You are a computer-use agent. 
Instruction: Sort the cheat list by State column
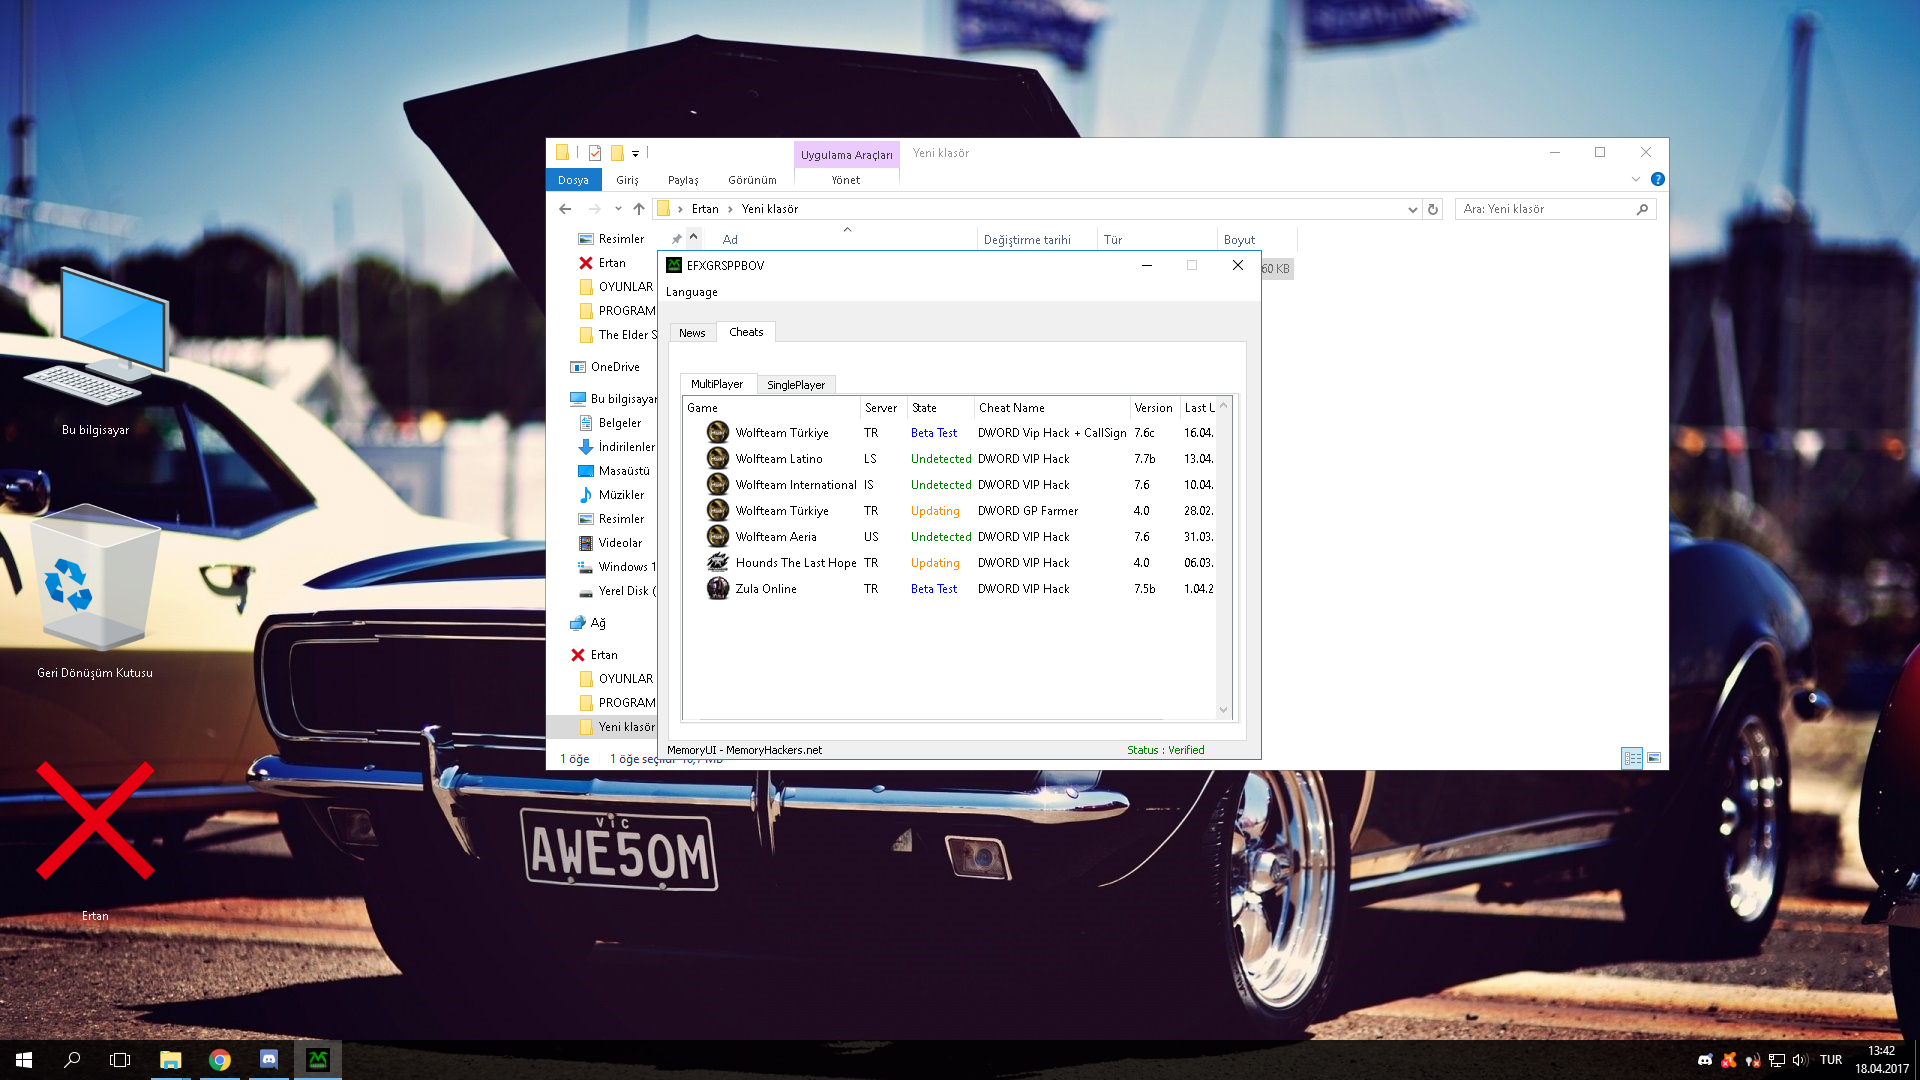941,408
